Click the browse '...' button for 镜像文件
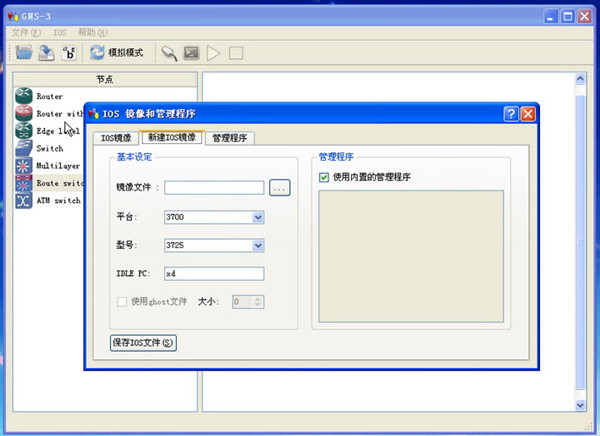The height and width of the screenshot is (436, 600). click(x=279, y=187)
